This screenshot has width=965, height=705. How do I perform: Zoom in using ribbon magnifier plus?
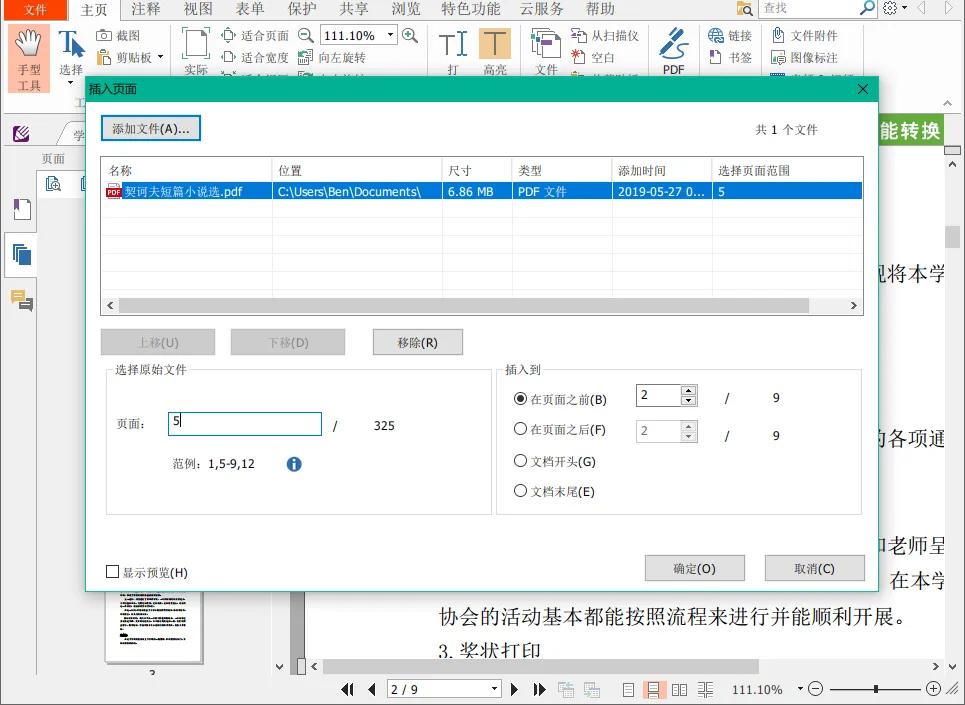(410, 36)
